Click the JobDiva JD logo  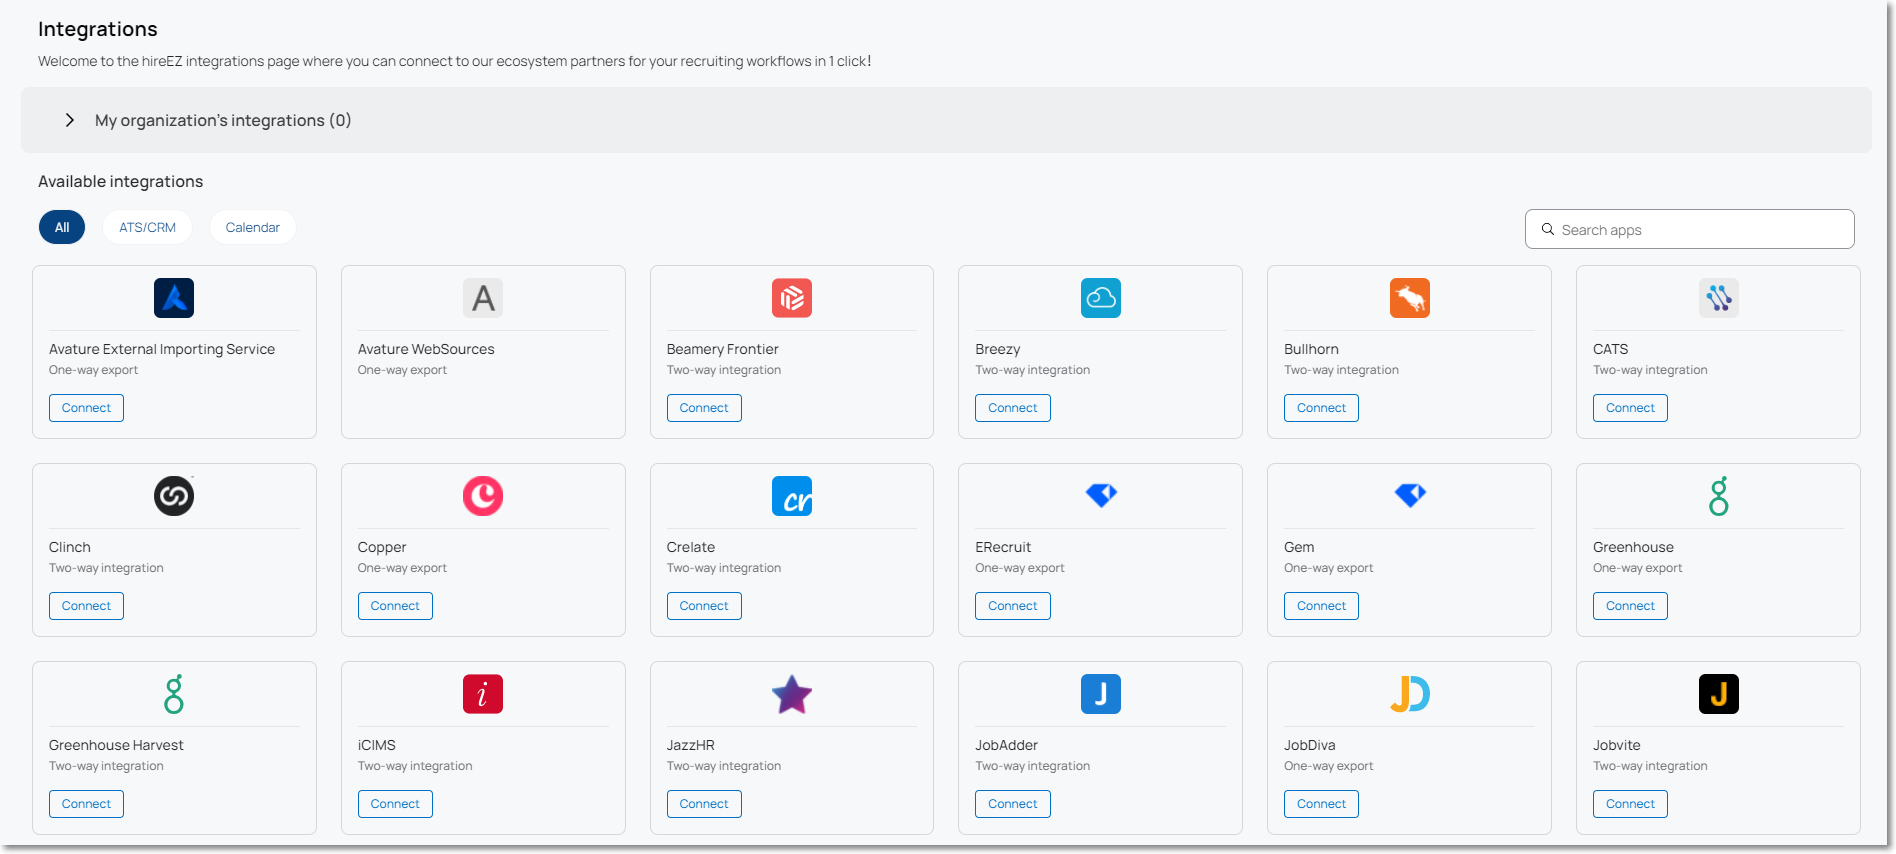click(1410, 694)
